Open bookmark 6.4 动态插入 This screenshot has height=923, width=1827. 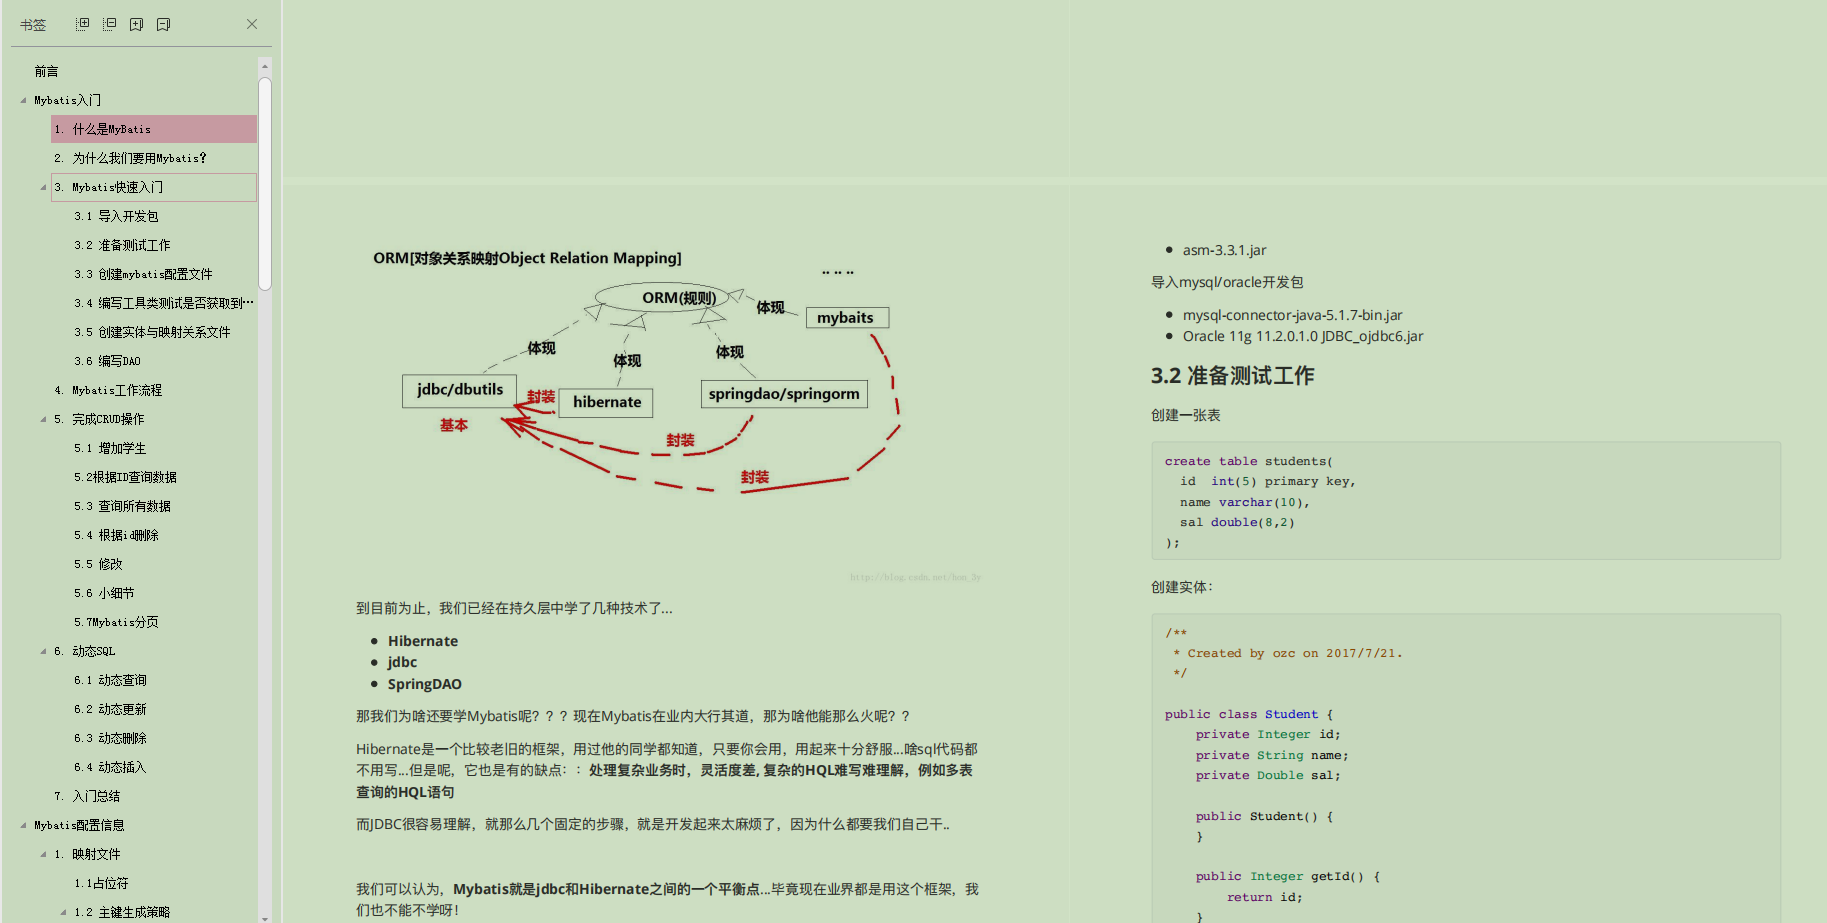pyautogui.click(x=110, y=767)
